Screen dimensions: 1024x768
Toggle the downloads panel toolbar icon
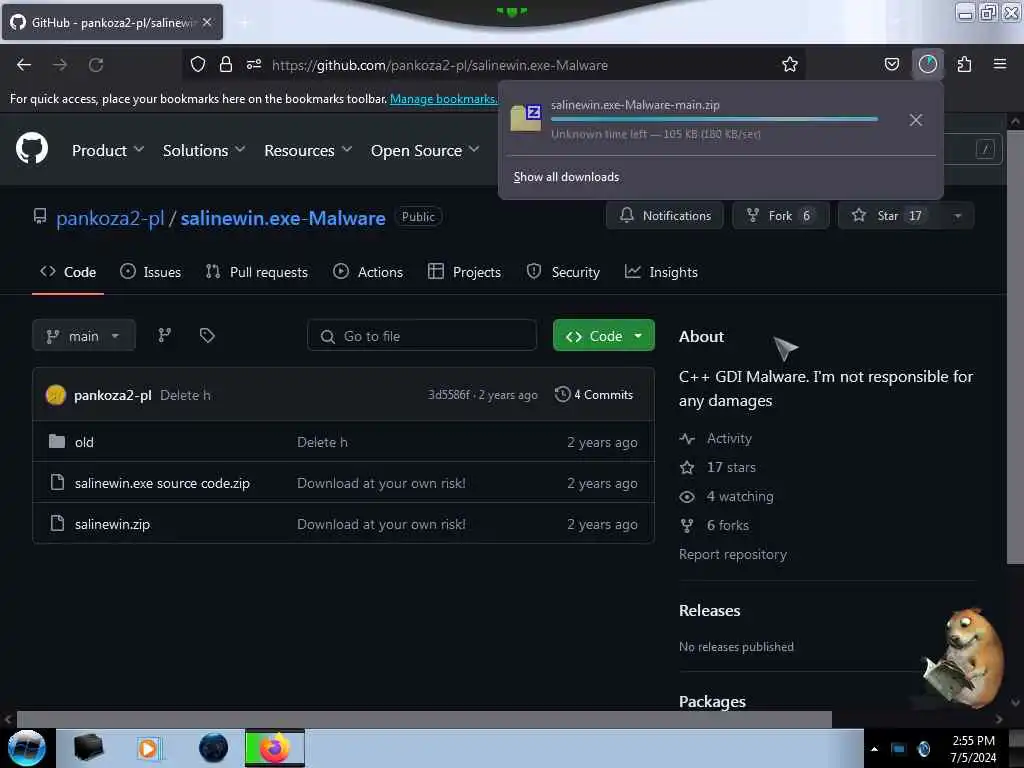tap(927, 64)
